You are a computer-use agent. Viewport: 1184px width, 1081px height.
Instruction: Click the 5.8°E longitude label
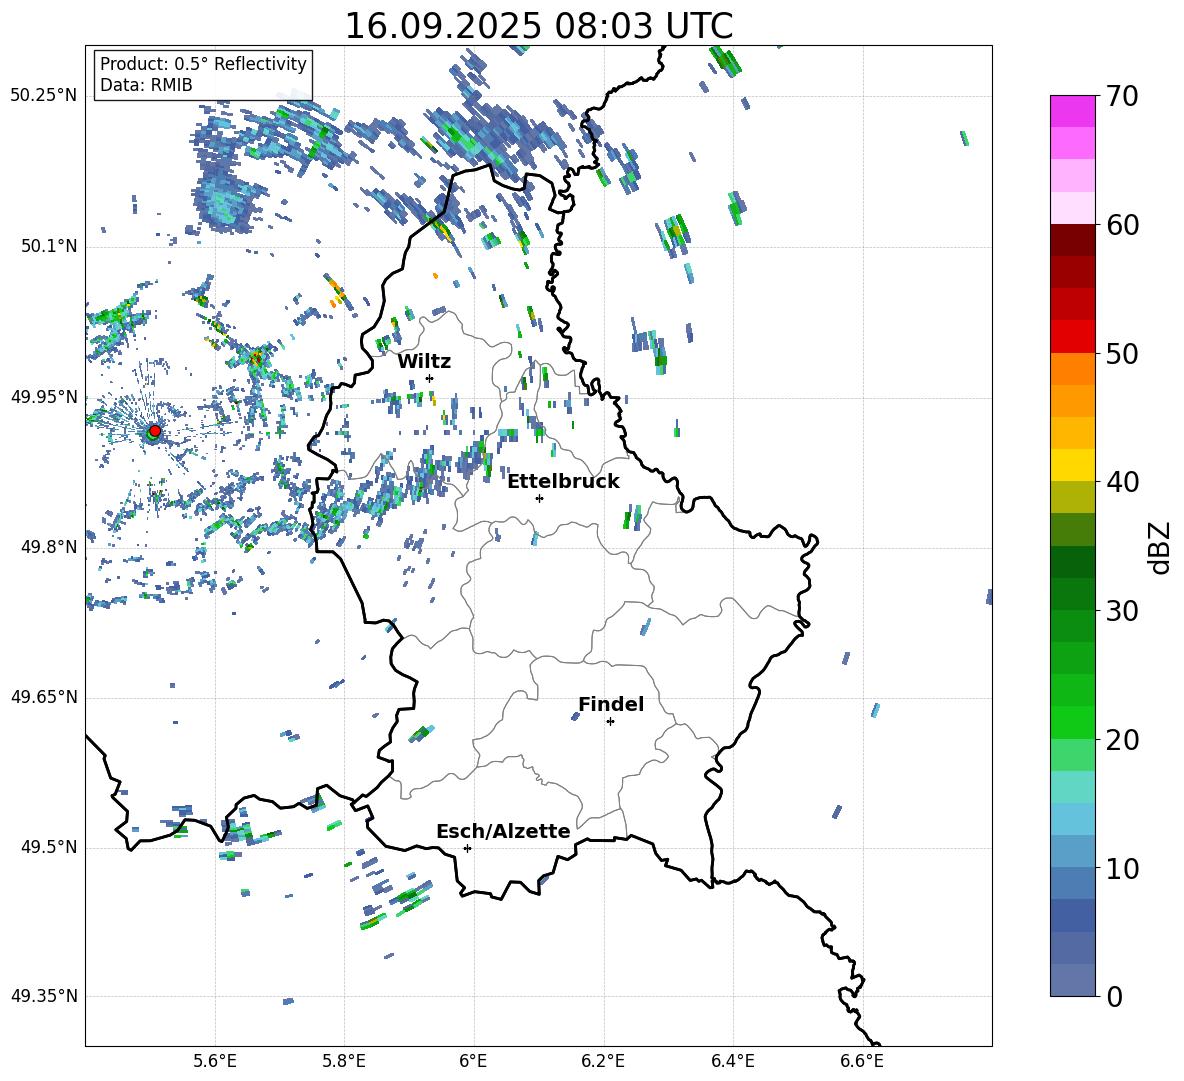(344, 1061)
